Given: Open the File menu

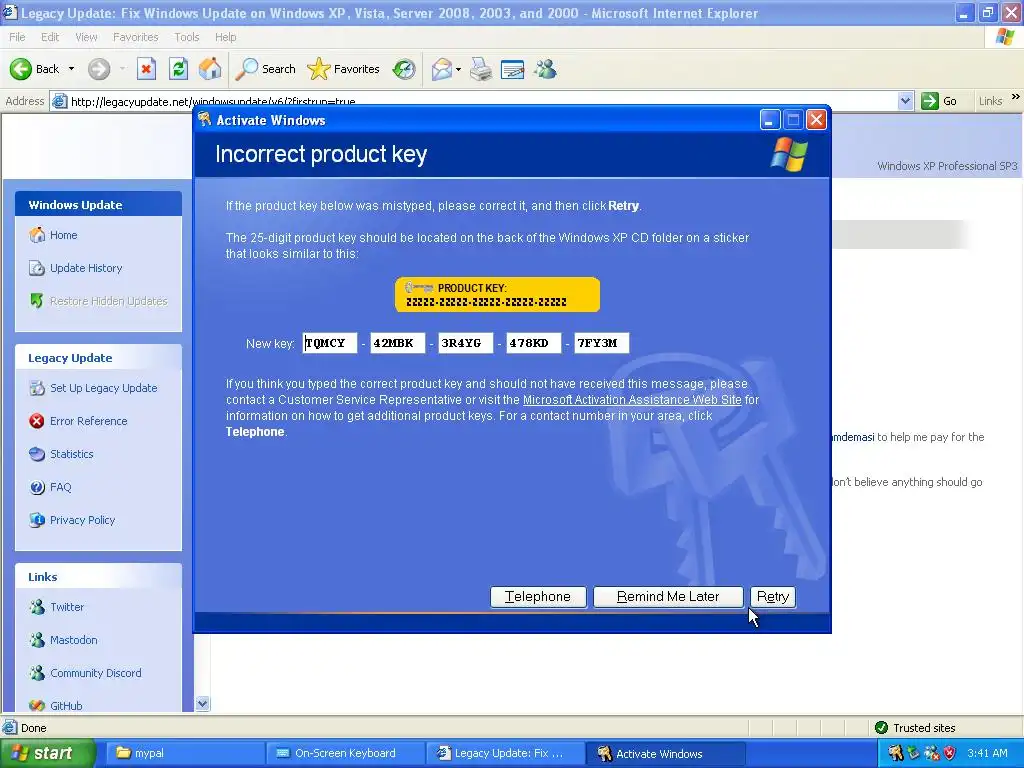Looking at the screenshot, I should coord(17,37).
